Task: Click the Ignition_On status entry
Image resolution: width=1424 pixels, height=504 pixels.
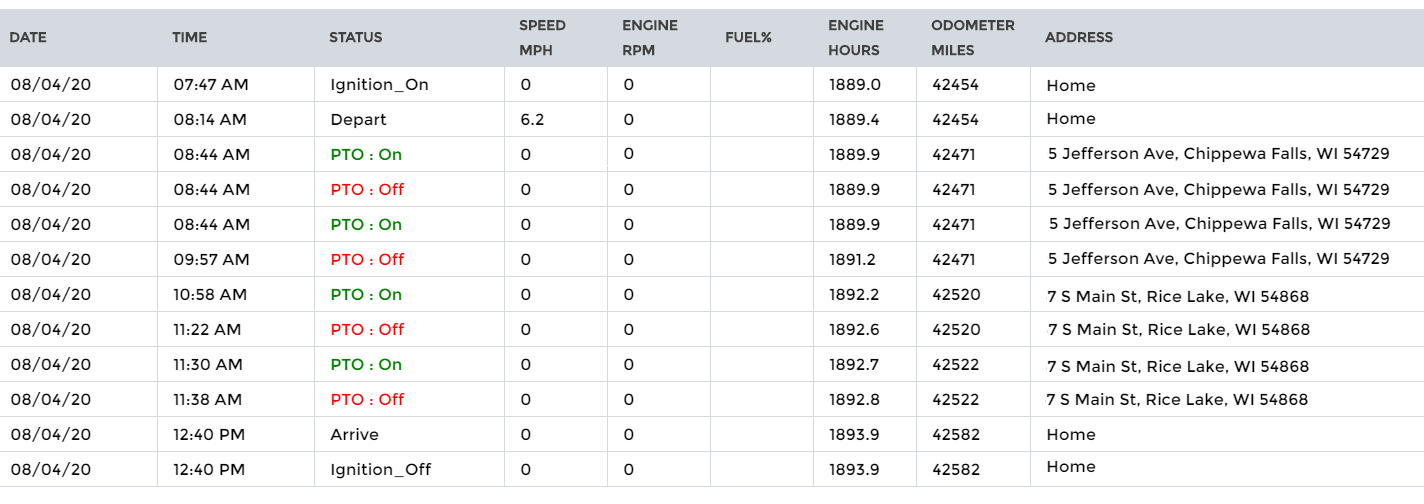Action: [x=379, y=85]
